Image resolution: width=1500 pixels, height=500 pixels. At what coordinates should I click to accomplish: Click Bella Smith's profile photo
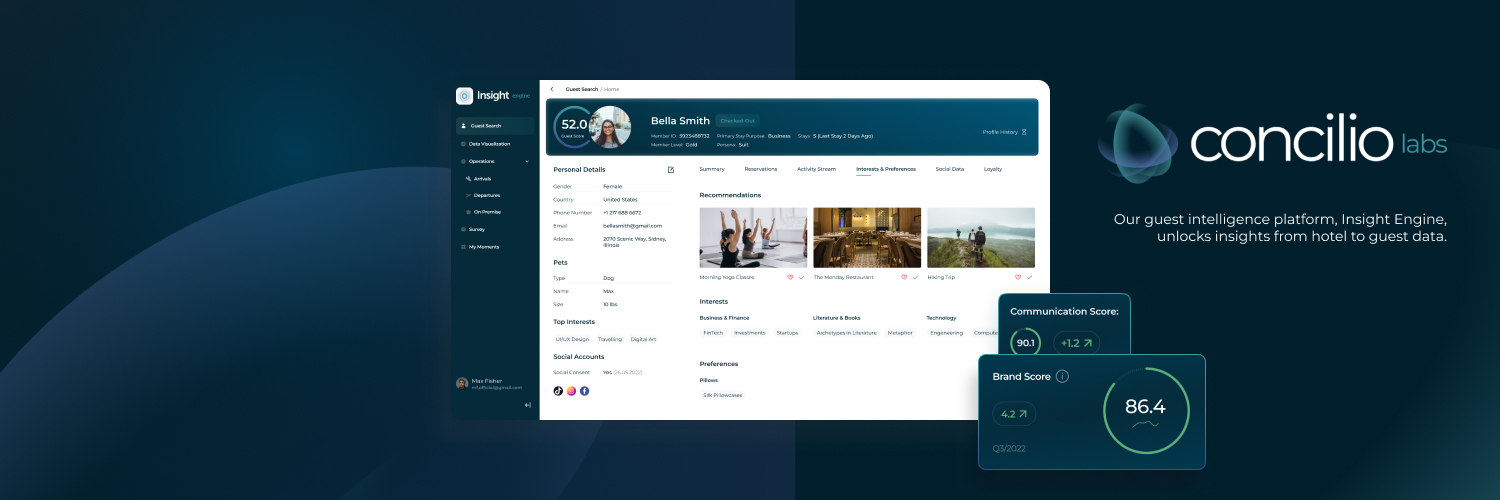(610, 127)
